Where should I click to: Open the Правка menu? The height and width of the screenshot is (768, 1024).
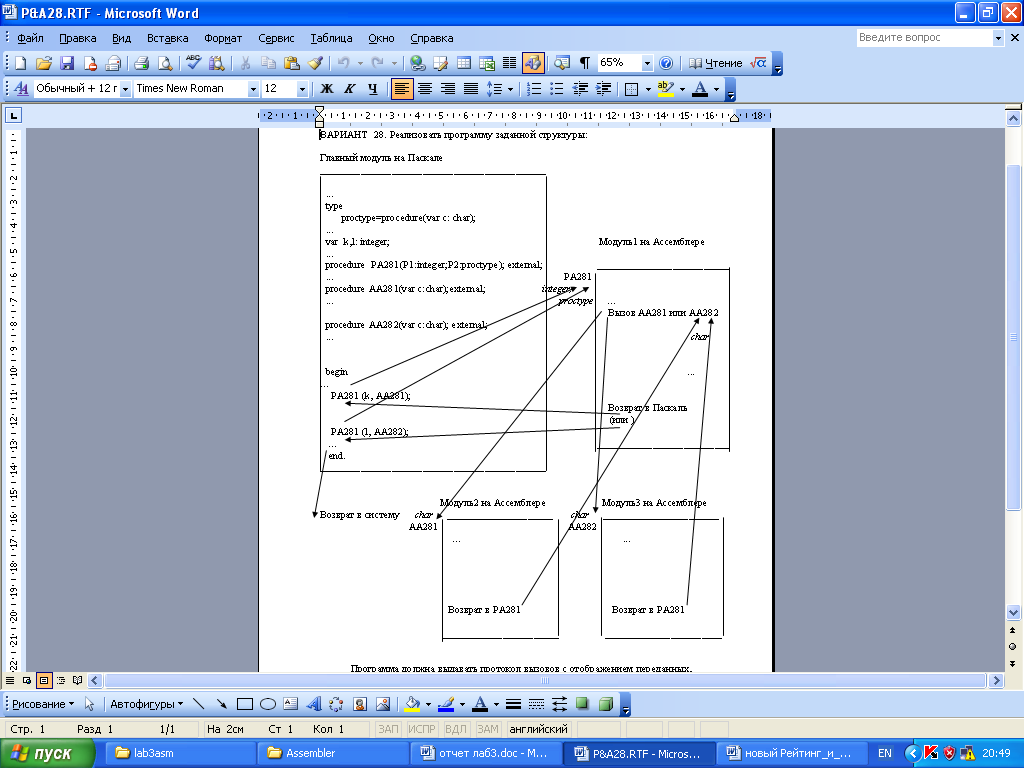point(78,38)
